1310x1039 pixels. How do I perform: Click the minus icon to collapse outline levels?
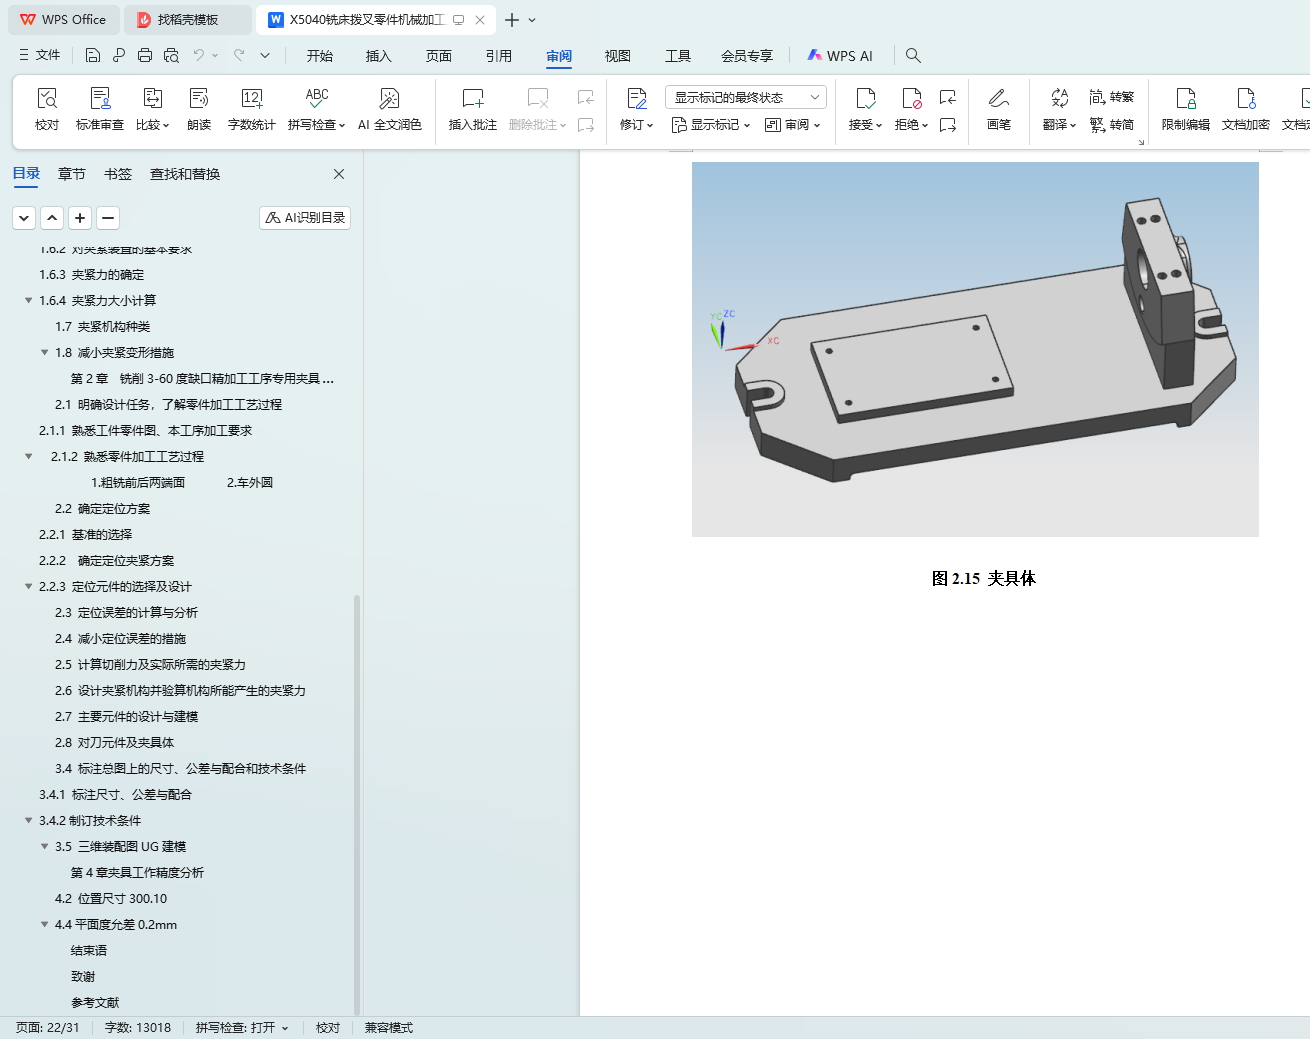tap(108, 218)
